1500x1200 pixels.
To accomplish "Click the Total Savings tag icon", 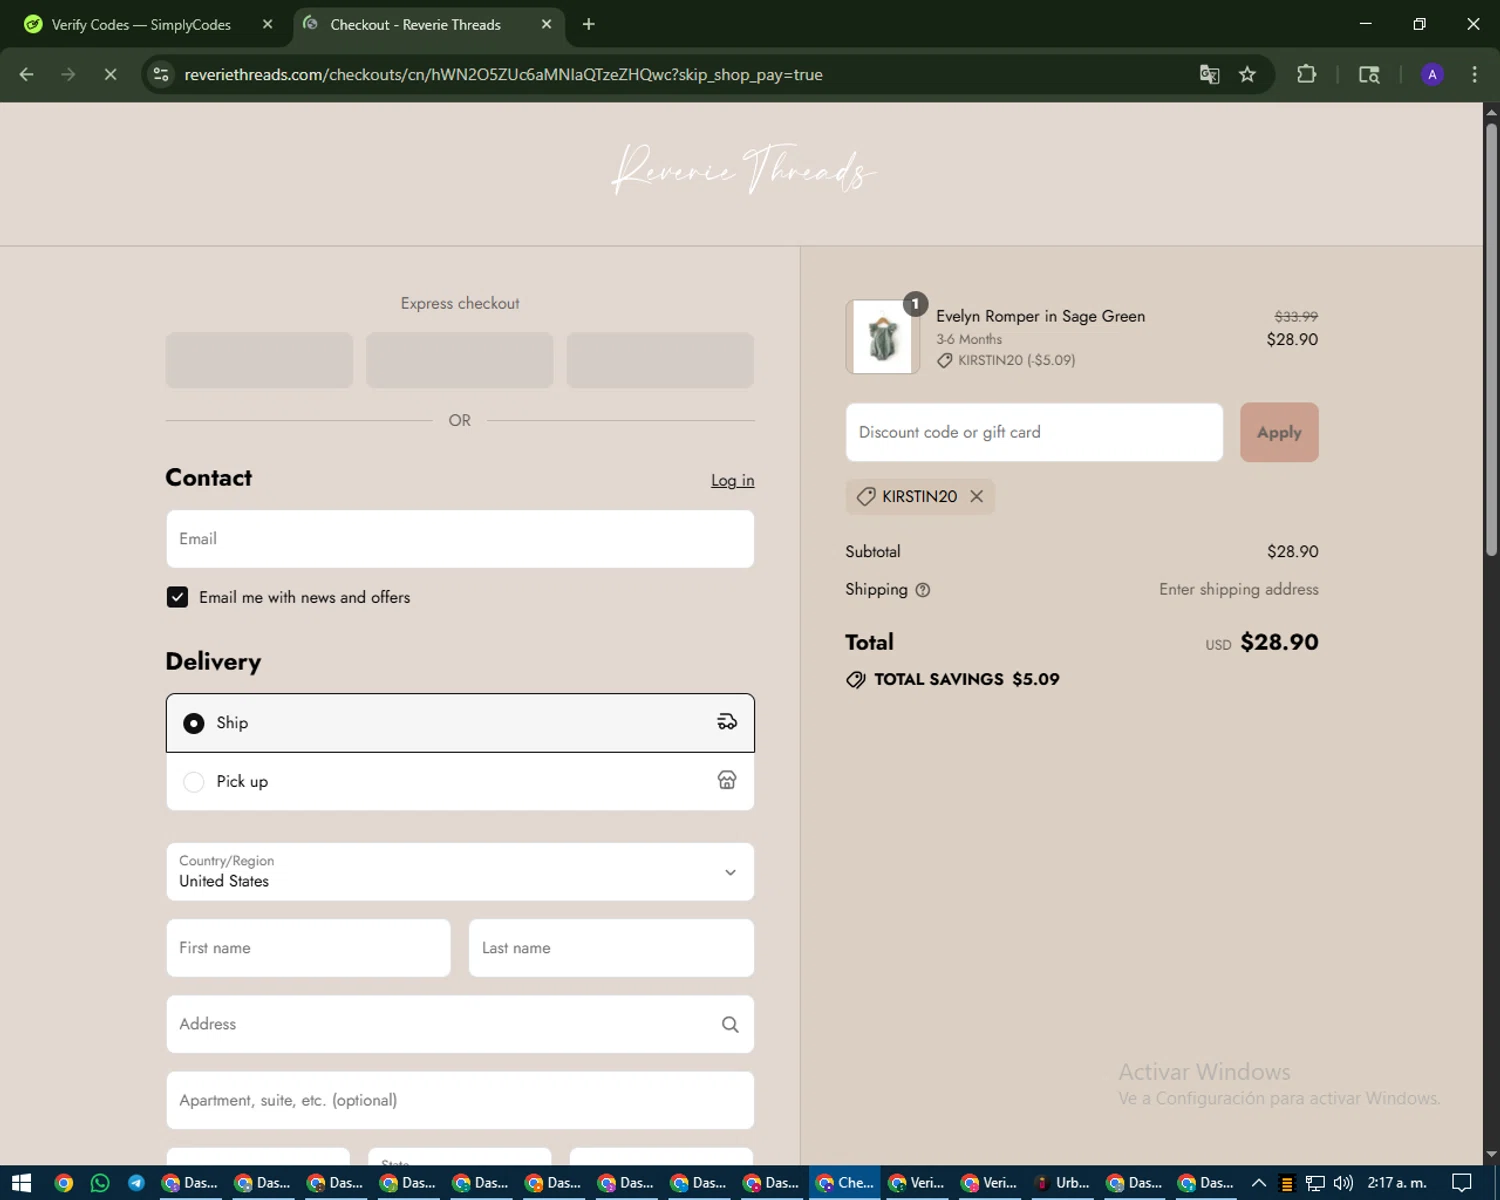I will pyautogui.click(x=856, y=680).
